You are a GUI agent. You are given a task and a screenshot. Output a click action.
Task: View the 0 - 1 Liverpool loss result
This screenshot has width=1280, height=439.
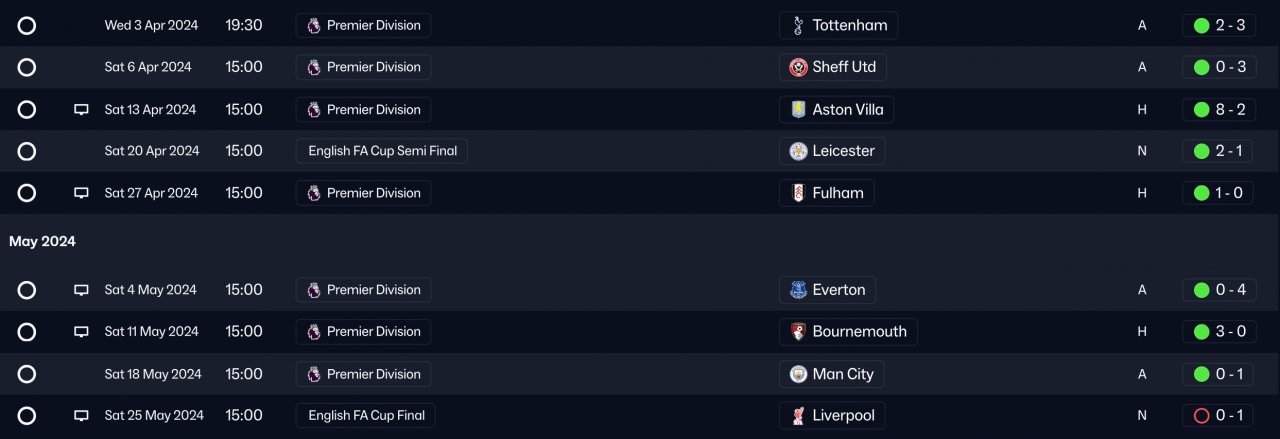click(1219, 416)
